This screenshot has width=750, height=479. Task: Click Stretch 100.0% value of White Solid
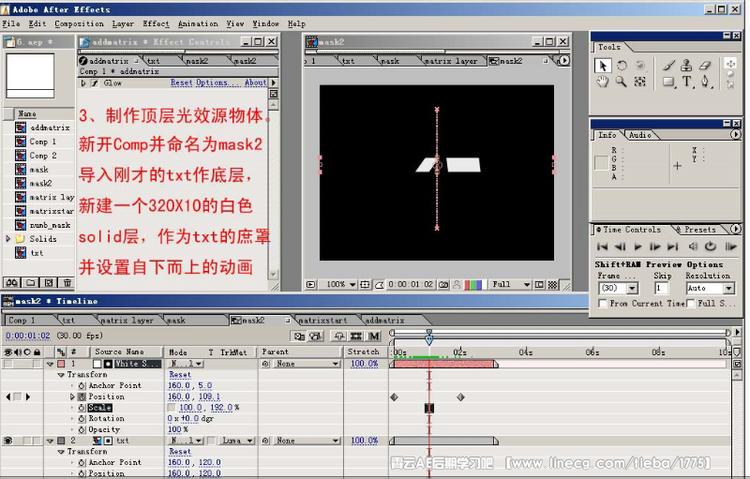[364, 364]
